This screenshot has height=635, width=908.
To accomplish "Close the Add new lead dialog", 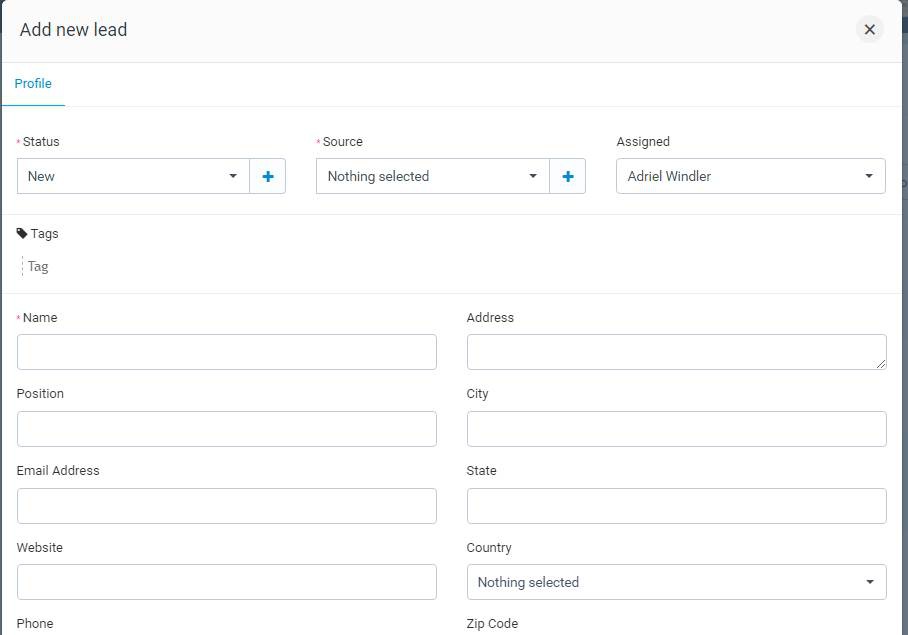I will [x=869, y=30].
